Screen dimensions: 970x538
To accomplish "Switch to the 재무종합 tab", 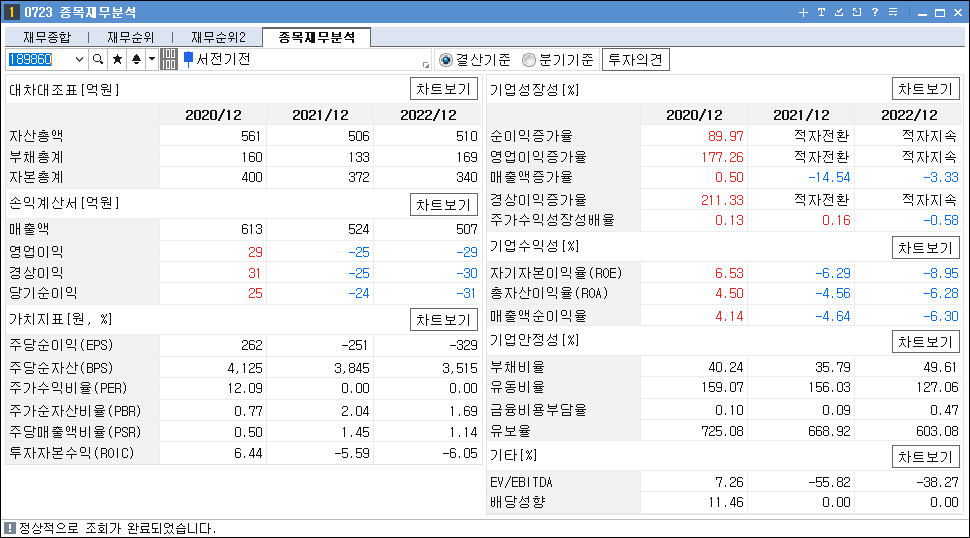I will click(48, 37).
